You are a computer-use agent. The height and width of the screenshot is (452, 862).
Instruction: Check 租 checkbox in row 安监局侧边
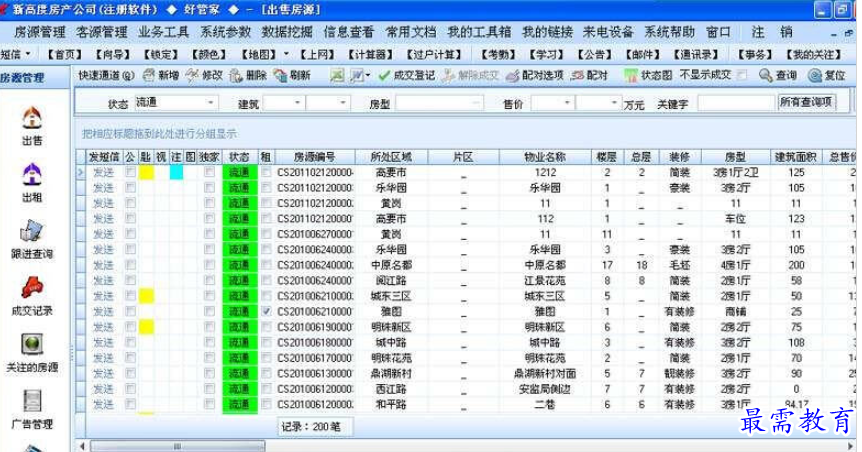pyautogui.click(x=266, y=389)
